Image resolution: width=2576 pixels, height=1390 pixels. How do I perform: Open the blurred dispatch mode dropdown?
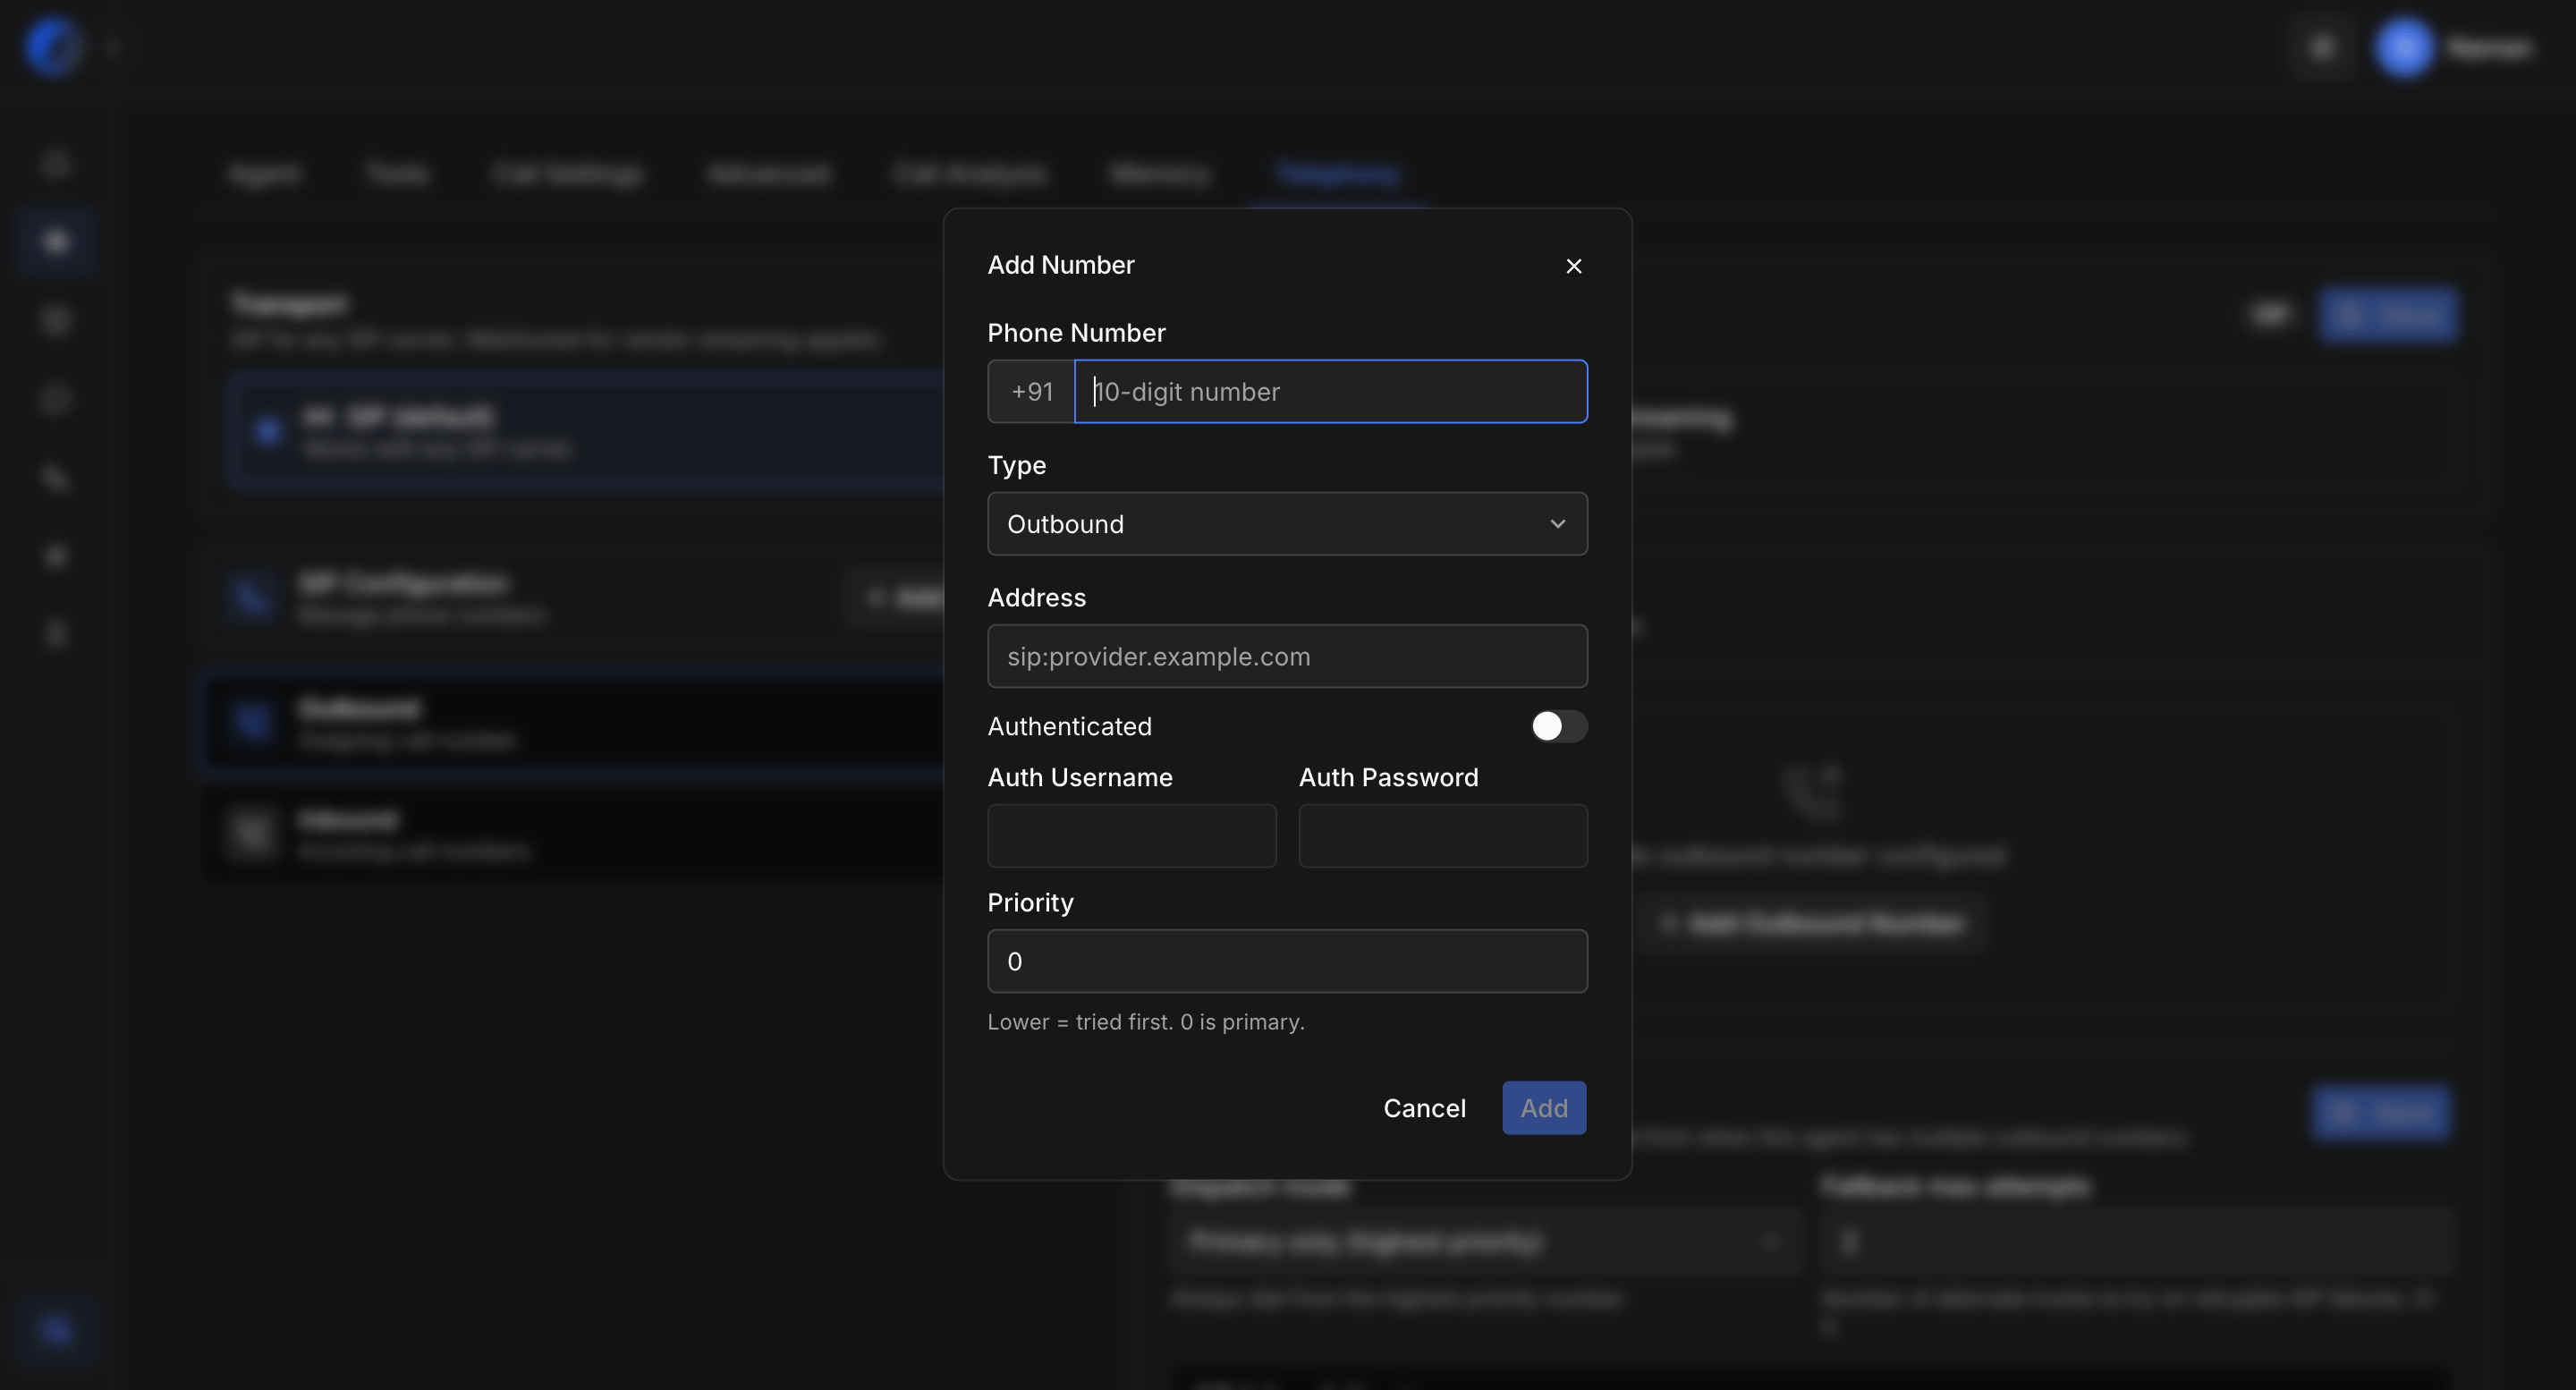pos(1484,1242)
